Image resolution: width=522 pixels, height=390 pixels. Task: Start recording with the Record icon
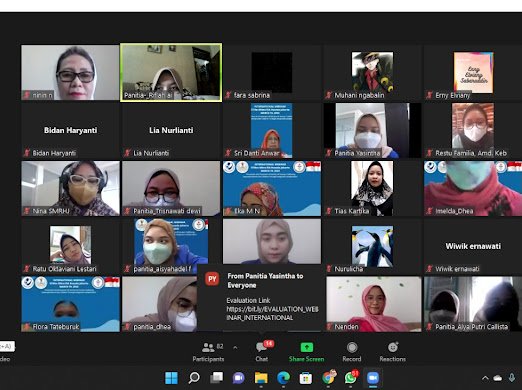pos(352,347)
